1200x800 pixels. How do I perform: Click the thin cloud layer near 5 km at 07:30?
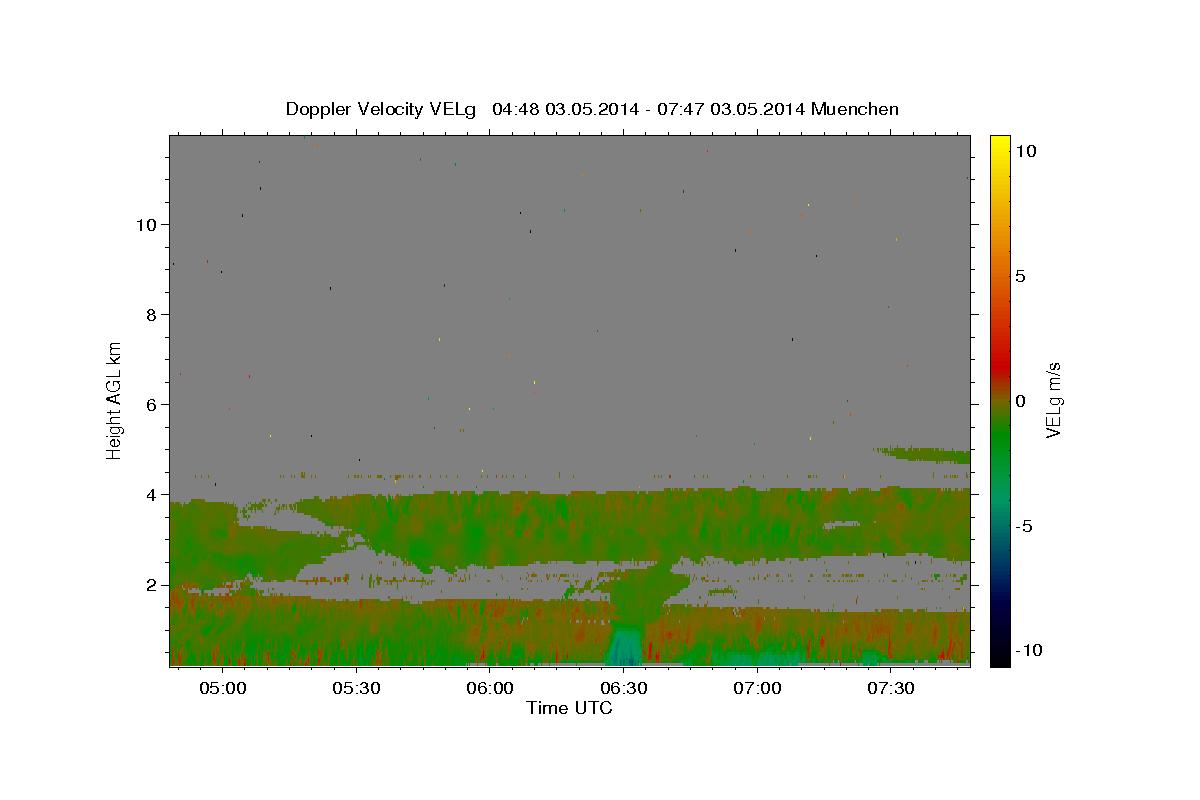(925, 455)
